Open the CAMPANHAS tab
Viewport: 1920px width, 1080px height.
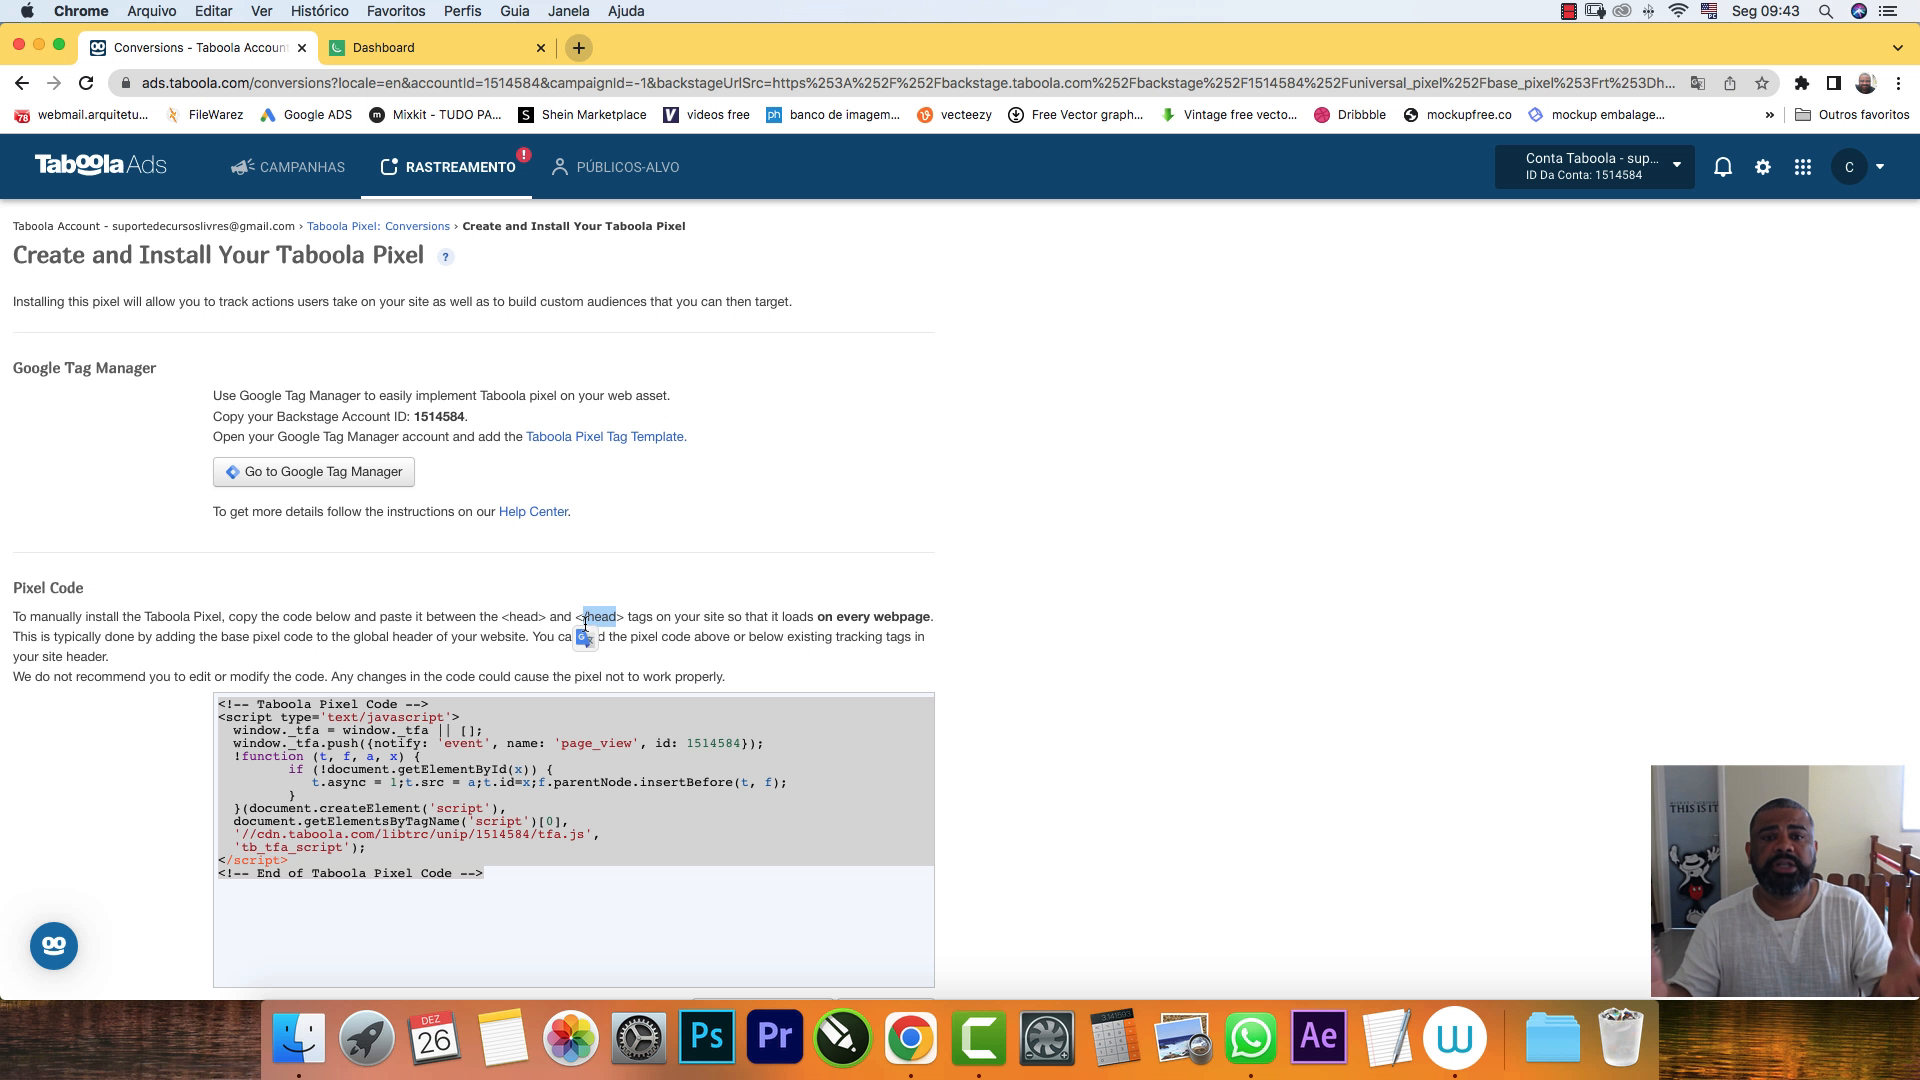[288, 167]
